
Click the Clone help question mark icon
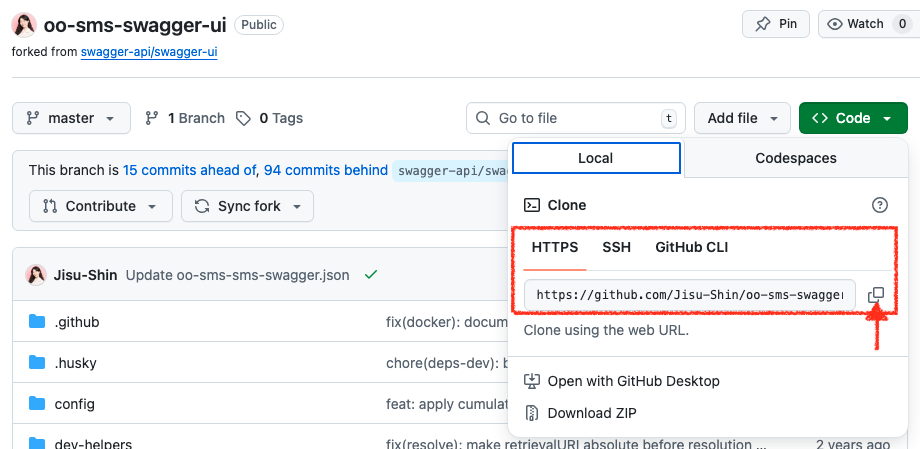(880, 205)
